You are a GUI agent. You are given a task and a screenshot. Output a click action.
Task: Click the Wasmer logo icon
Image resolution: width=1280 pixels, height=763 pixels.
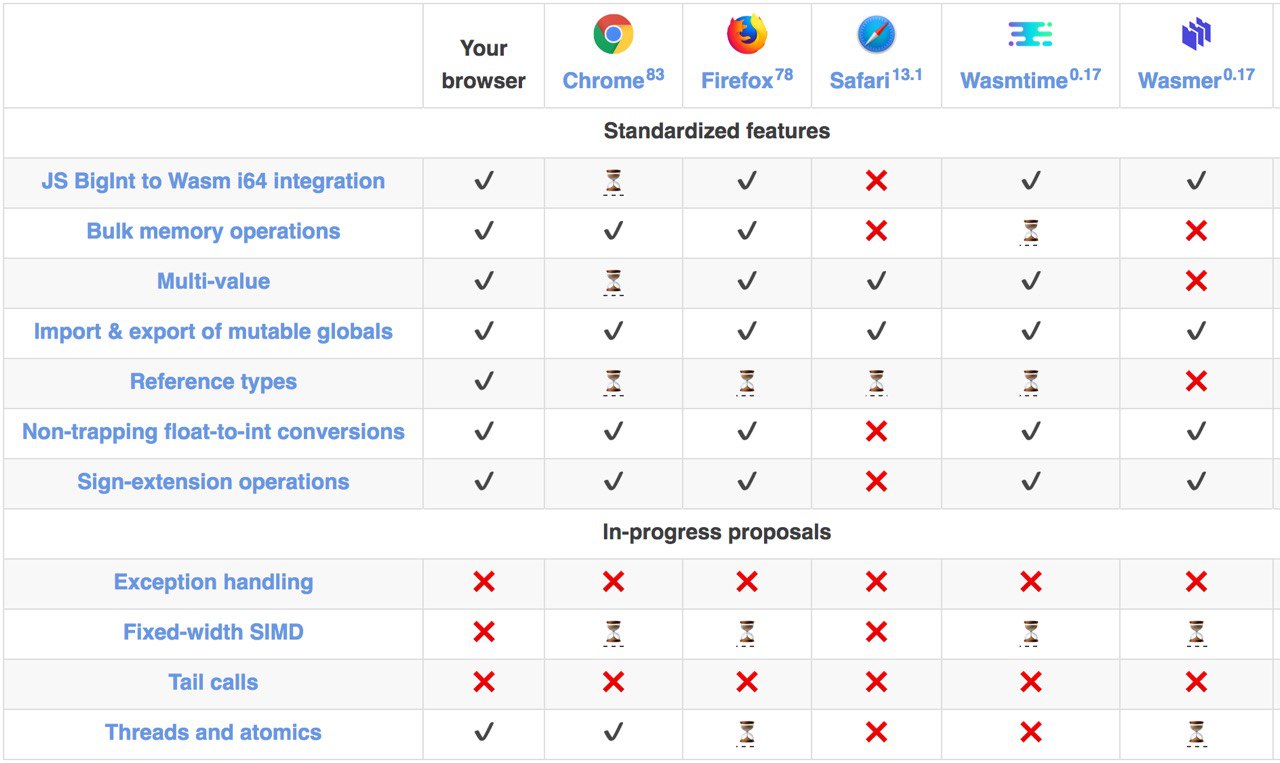(1196, 35)
